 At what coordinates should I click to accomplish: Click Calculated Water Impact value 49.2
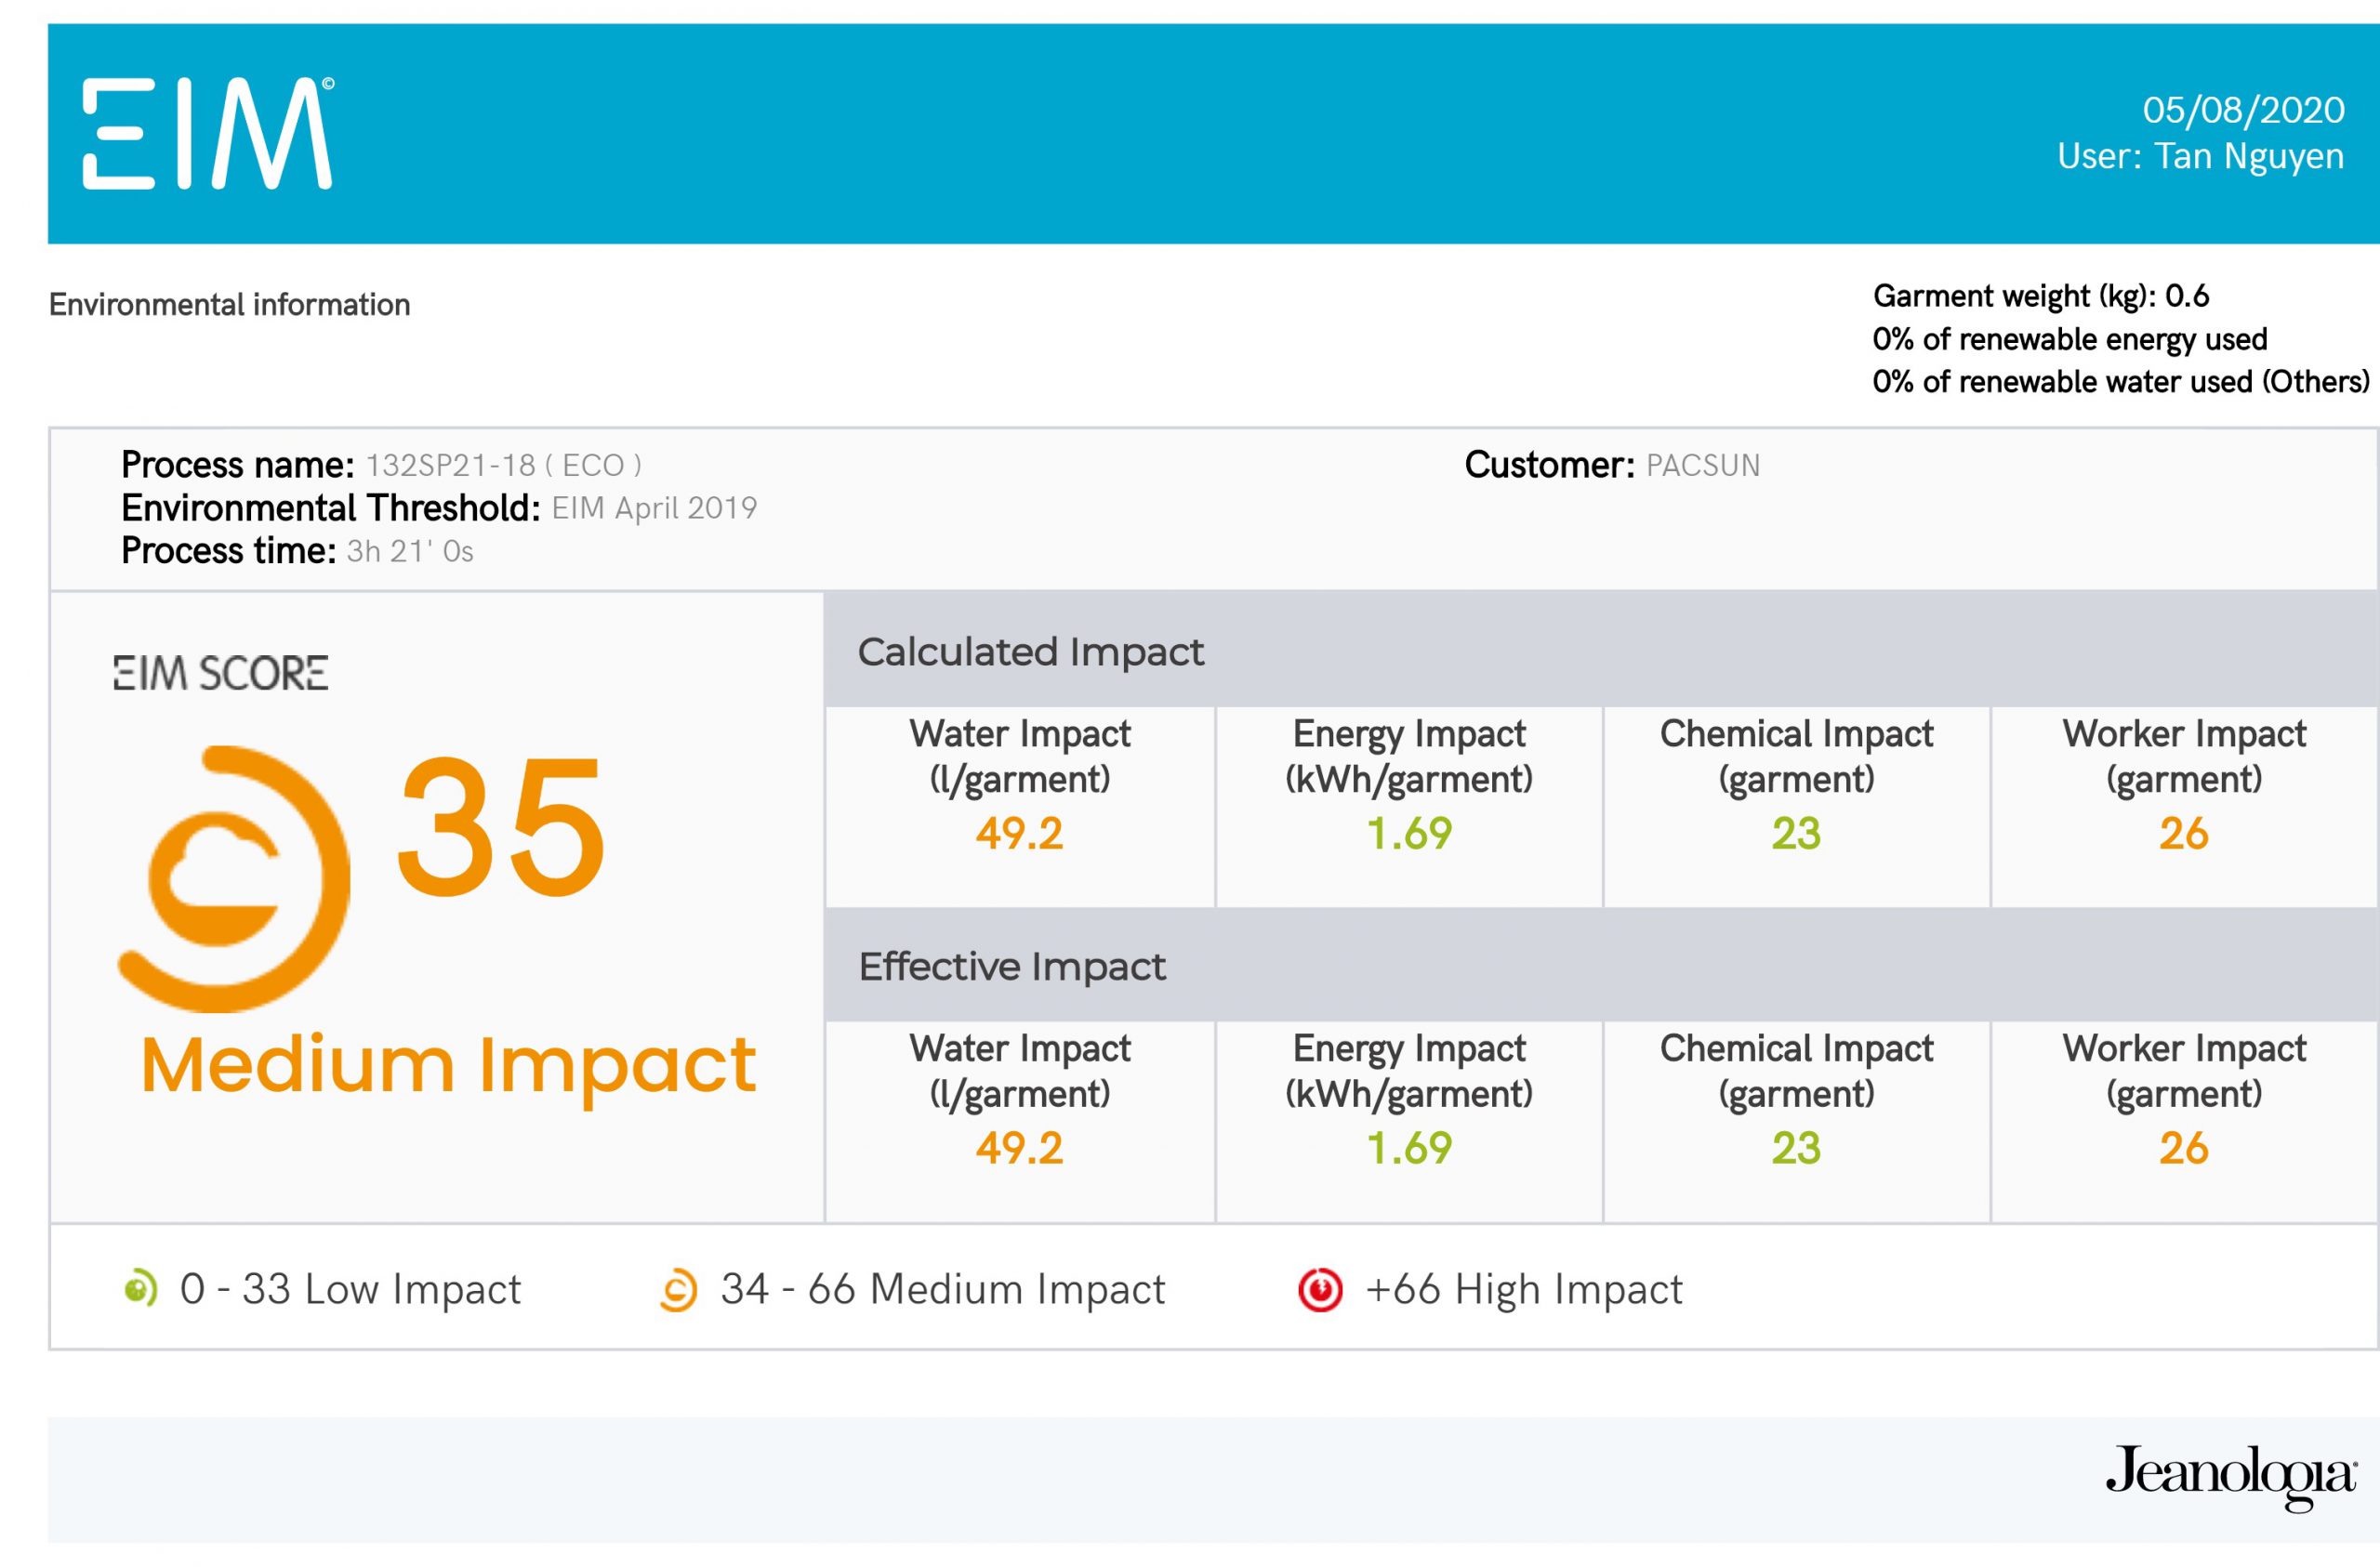1019,834
